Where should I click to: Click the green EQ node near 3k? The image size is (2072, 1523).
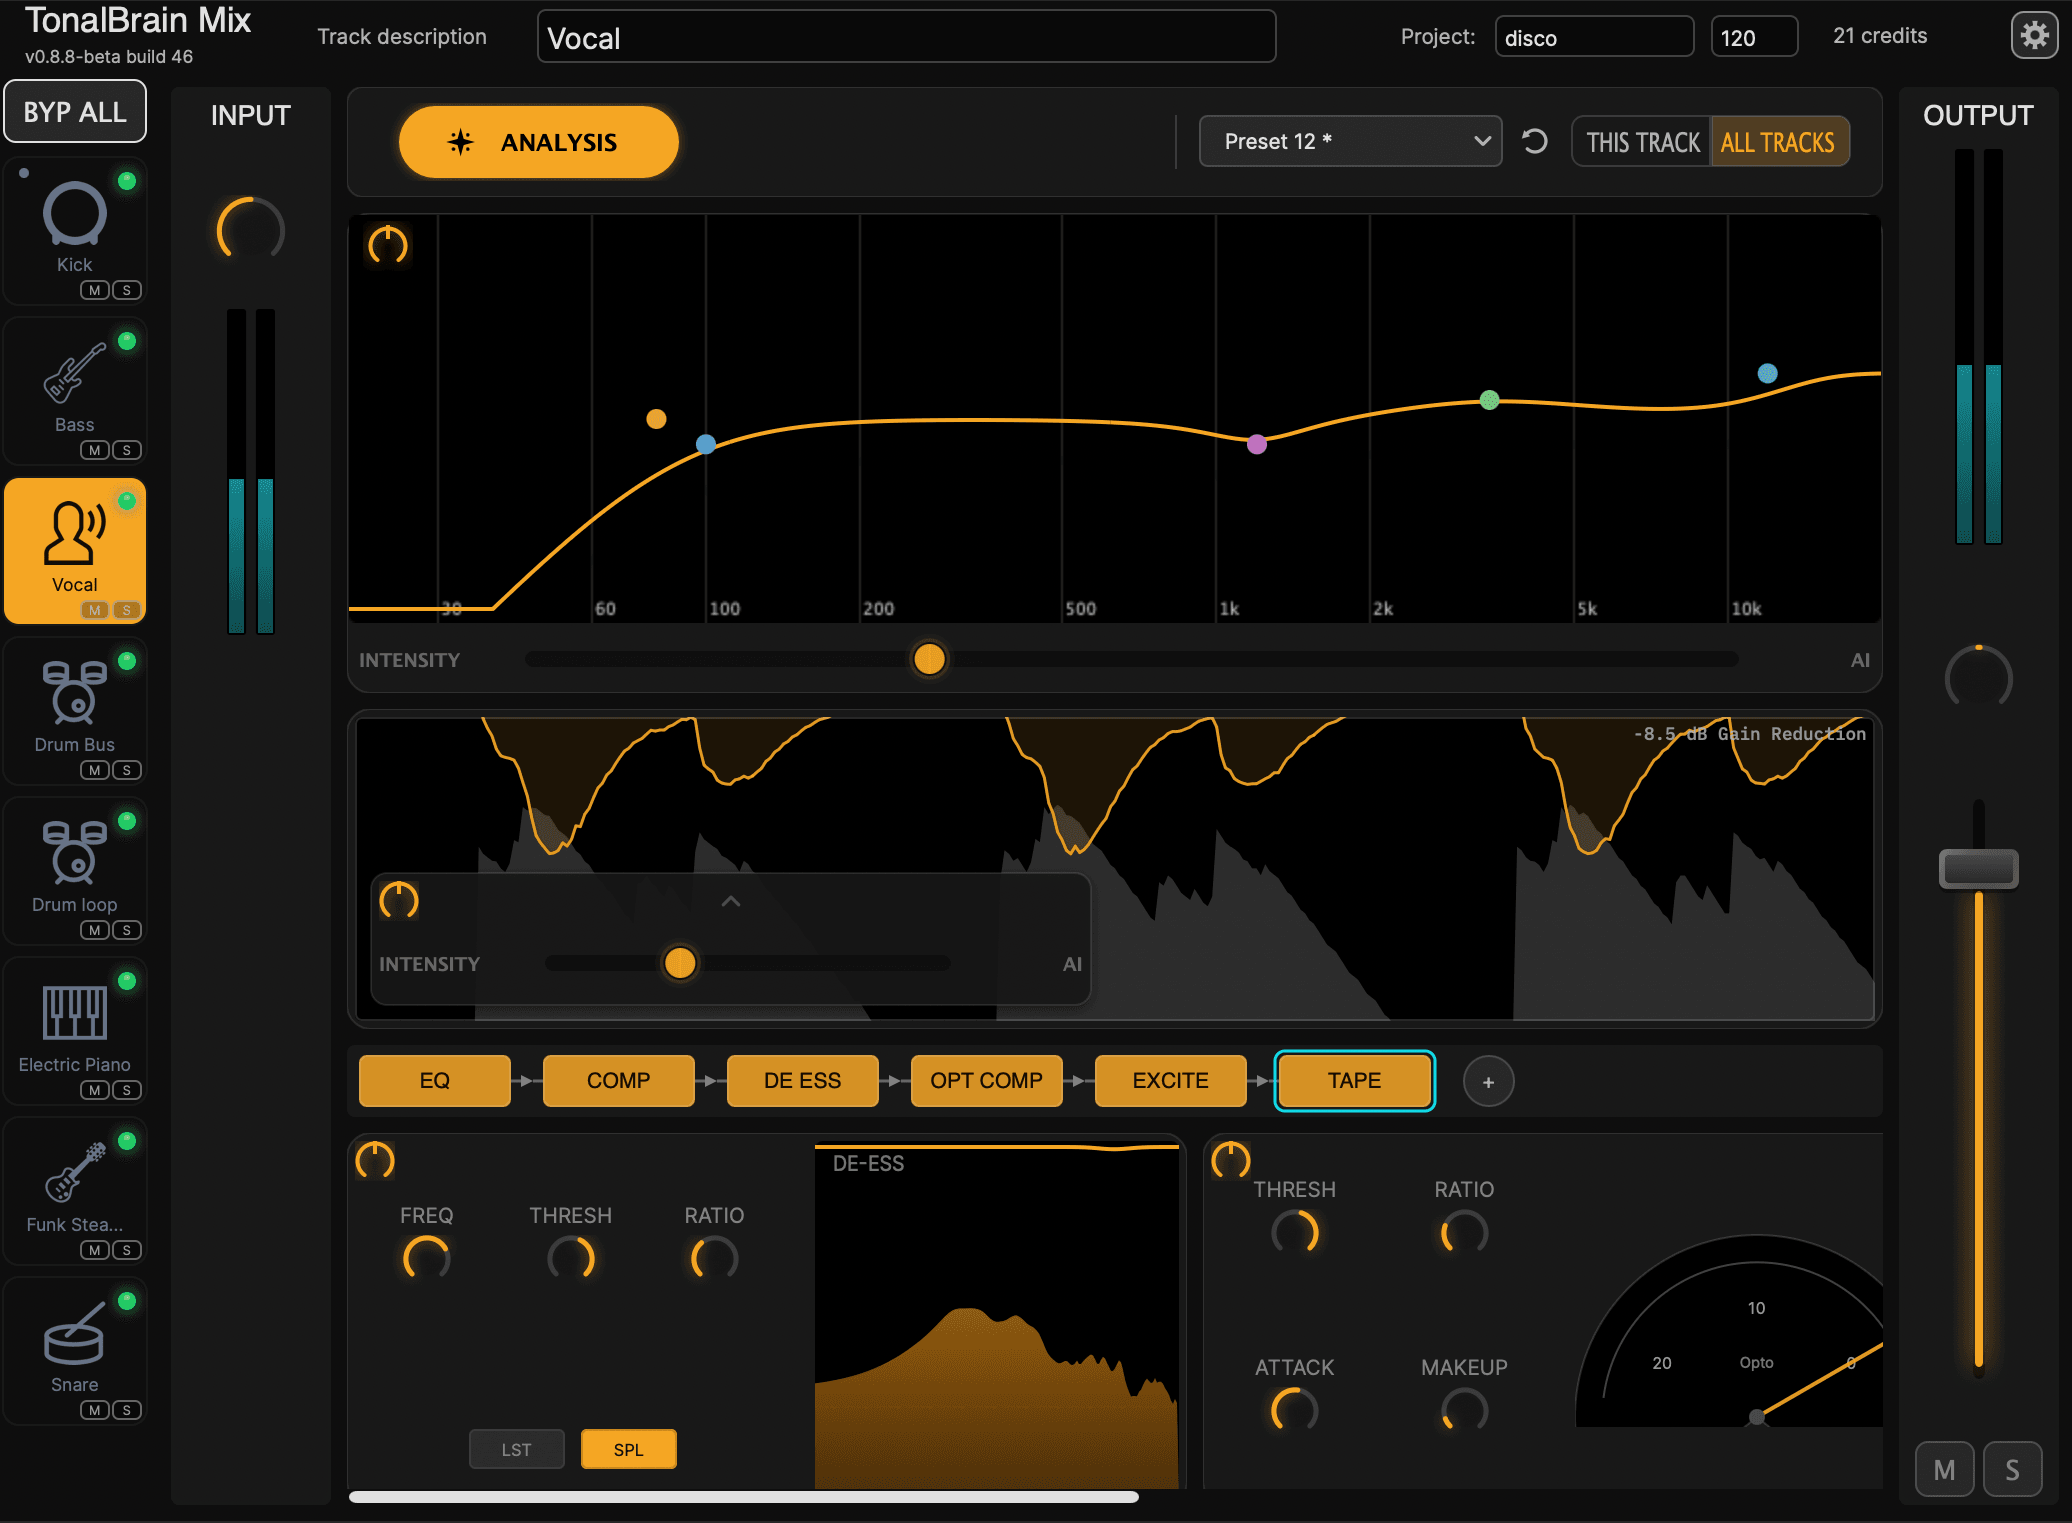pos(1489,400)
